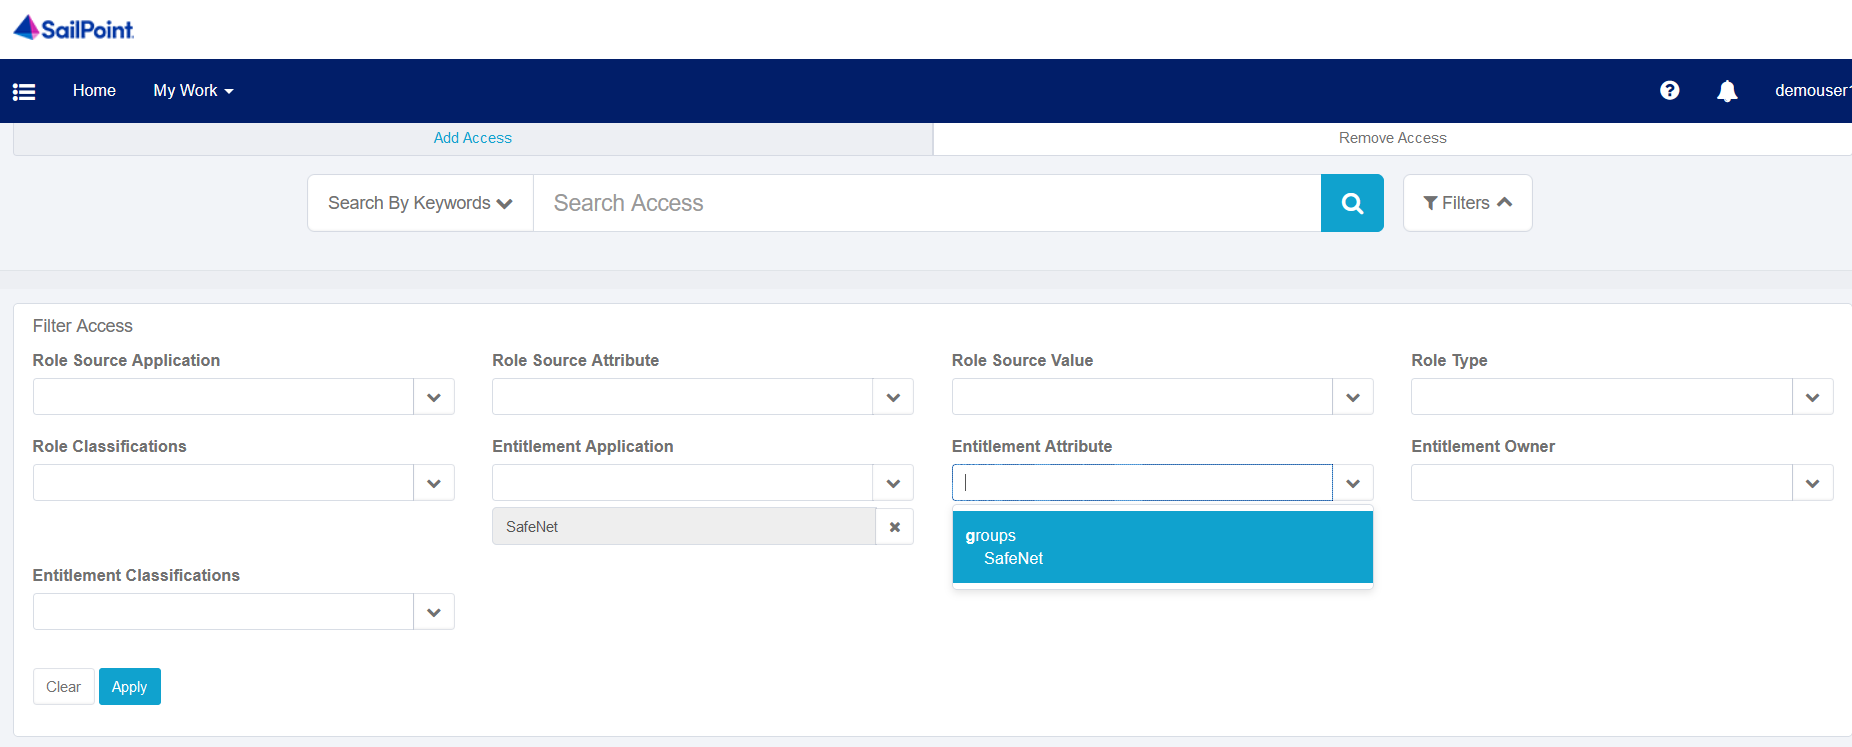Switch to the Add Access tab
Image resolution: width=1852 pixels, height=747 pixels.
point(473,138)
